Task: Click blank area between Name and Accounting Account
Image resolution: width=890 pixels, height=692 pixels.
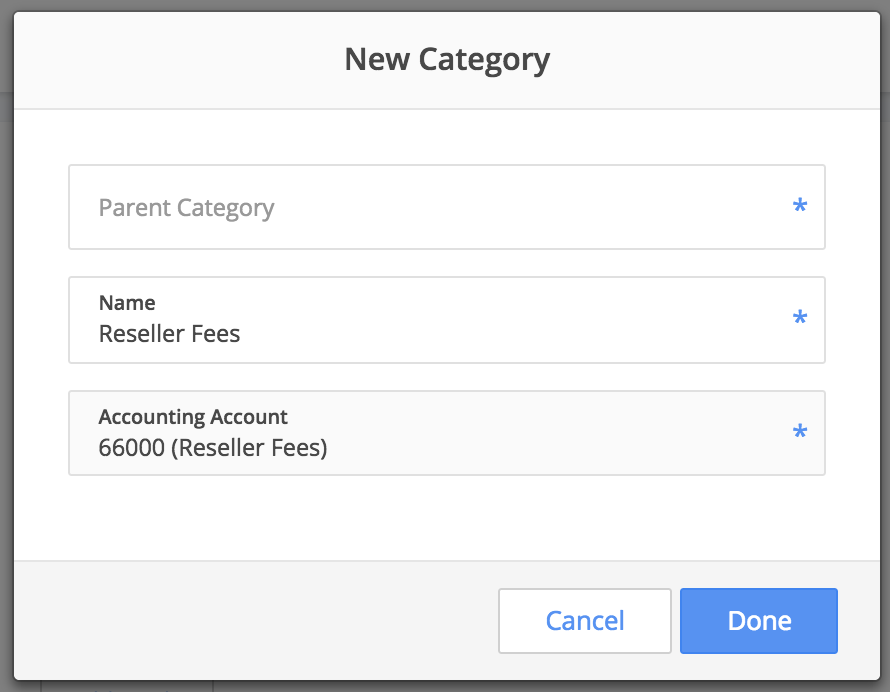Action: click(447, 377)
